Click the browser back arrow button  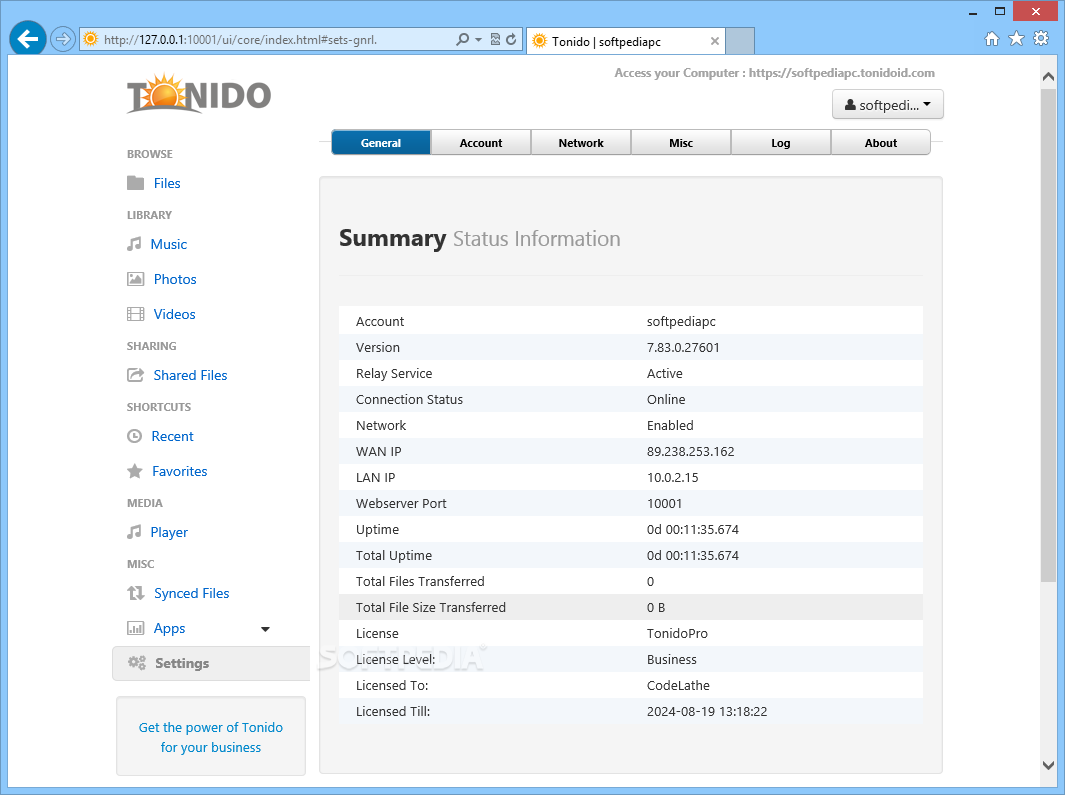click(28, 39)
